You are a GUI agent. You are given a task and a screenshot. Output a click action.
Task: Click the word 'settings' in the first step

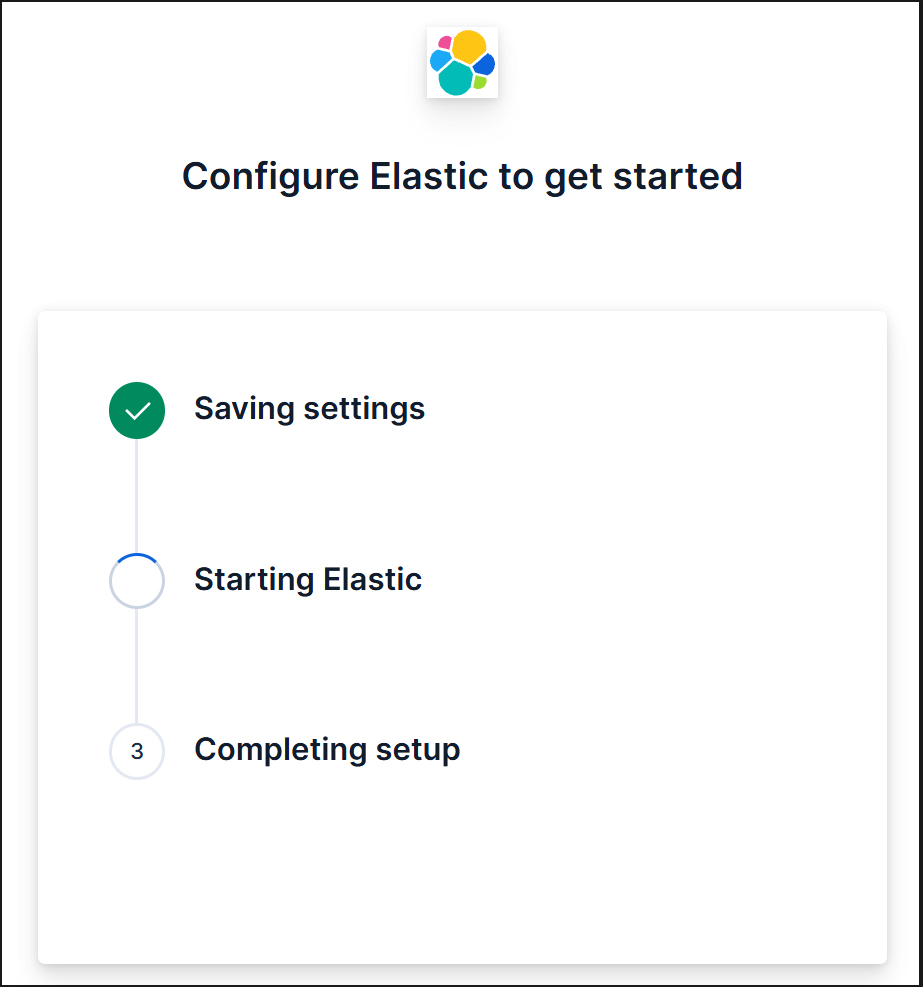pyautogui.click(x=364, y=409)
